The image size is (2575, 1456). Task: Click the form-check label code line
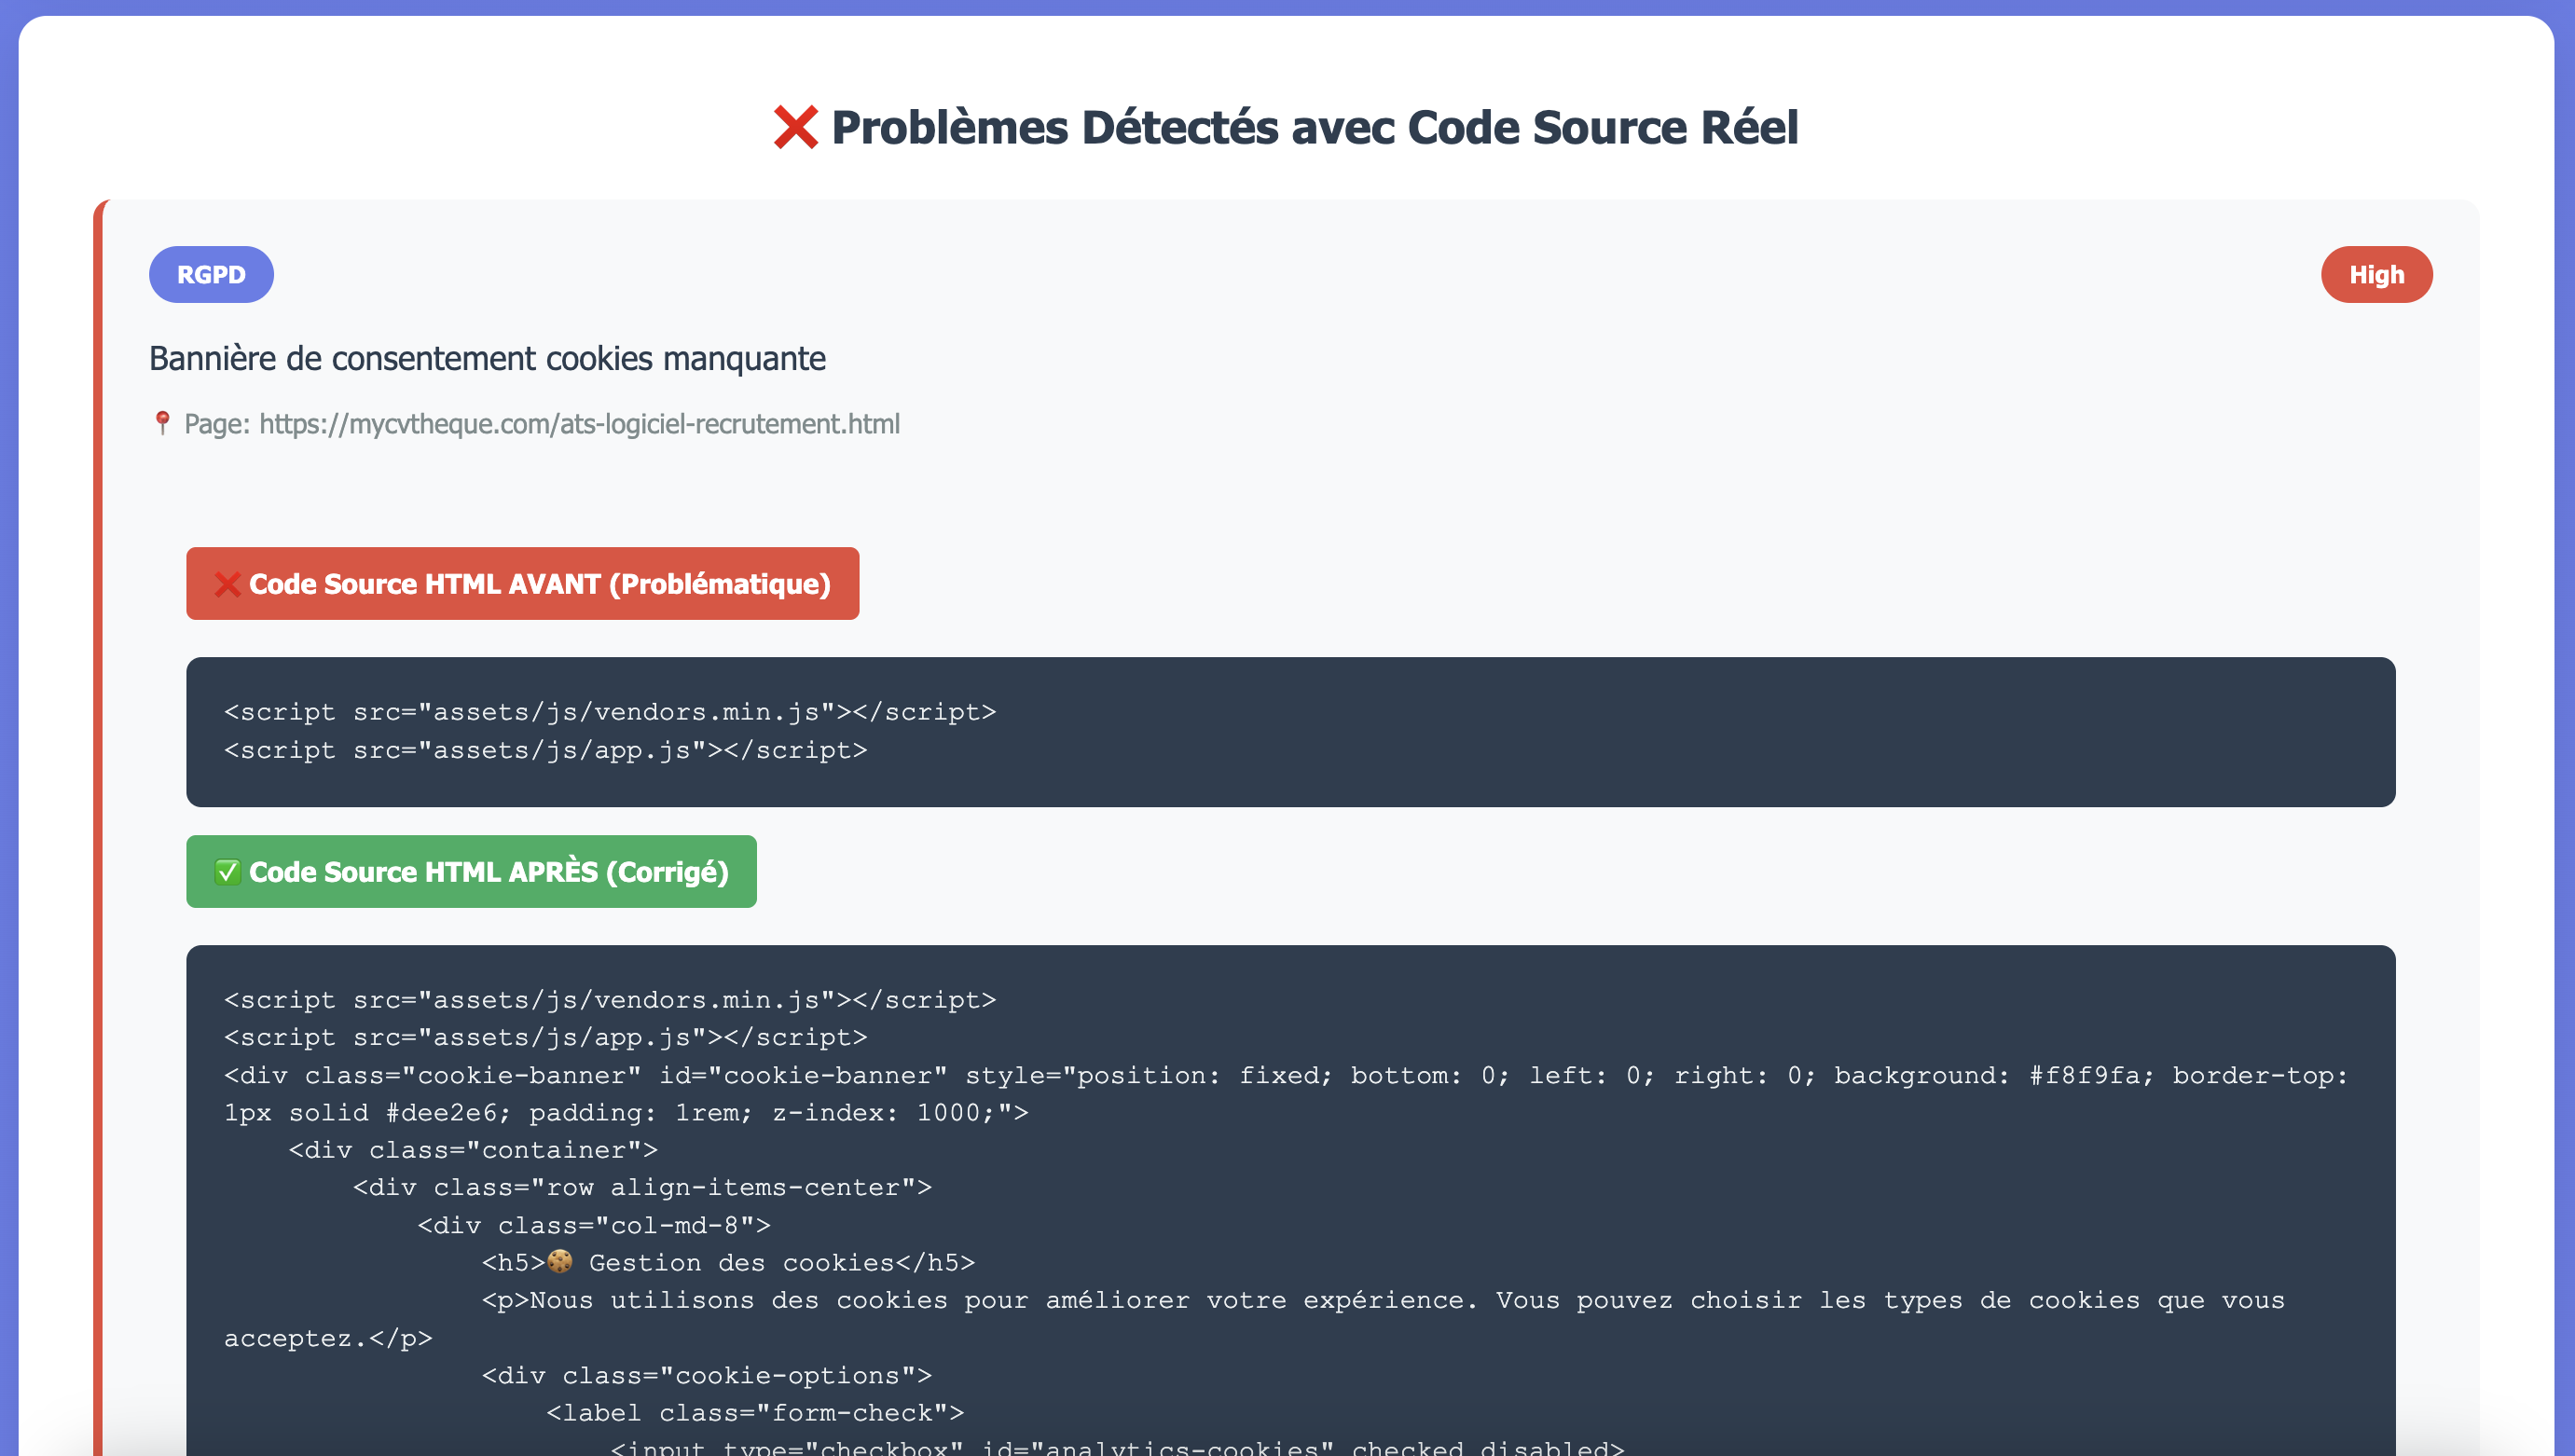755,1413
